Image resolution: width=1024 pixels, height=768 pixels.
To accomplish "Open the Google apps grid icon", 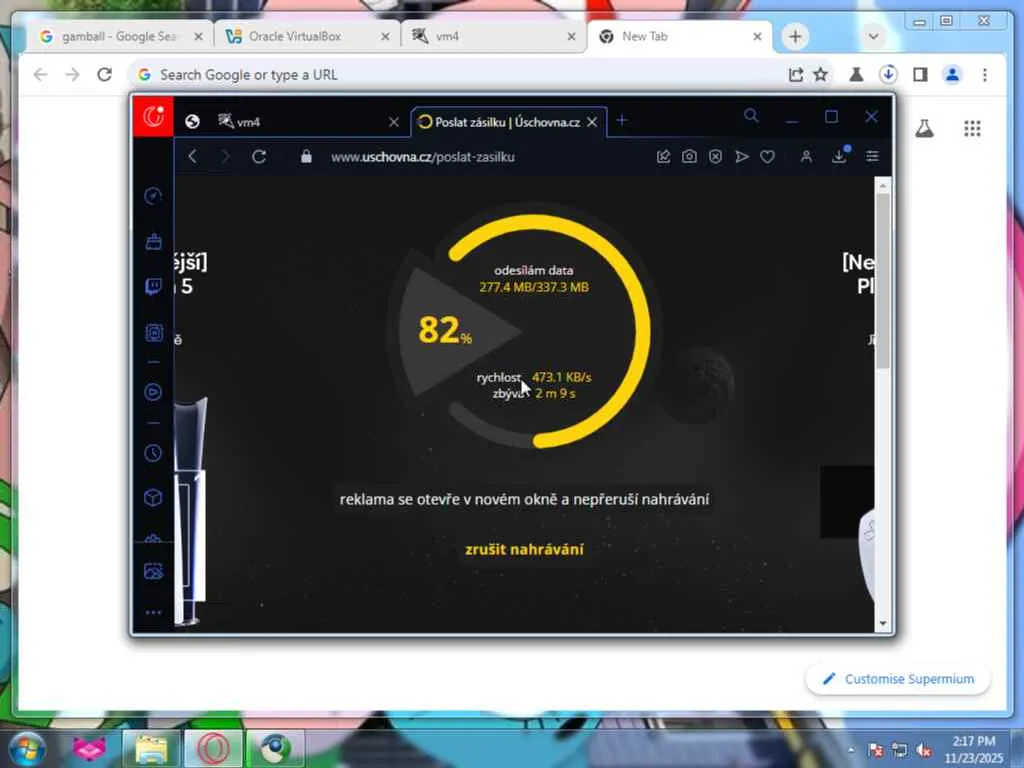I will [972, 129].
